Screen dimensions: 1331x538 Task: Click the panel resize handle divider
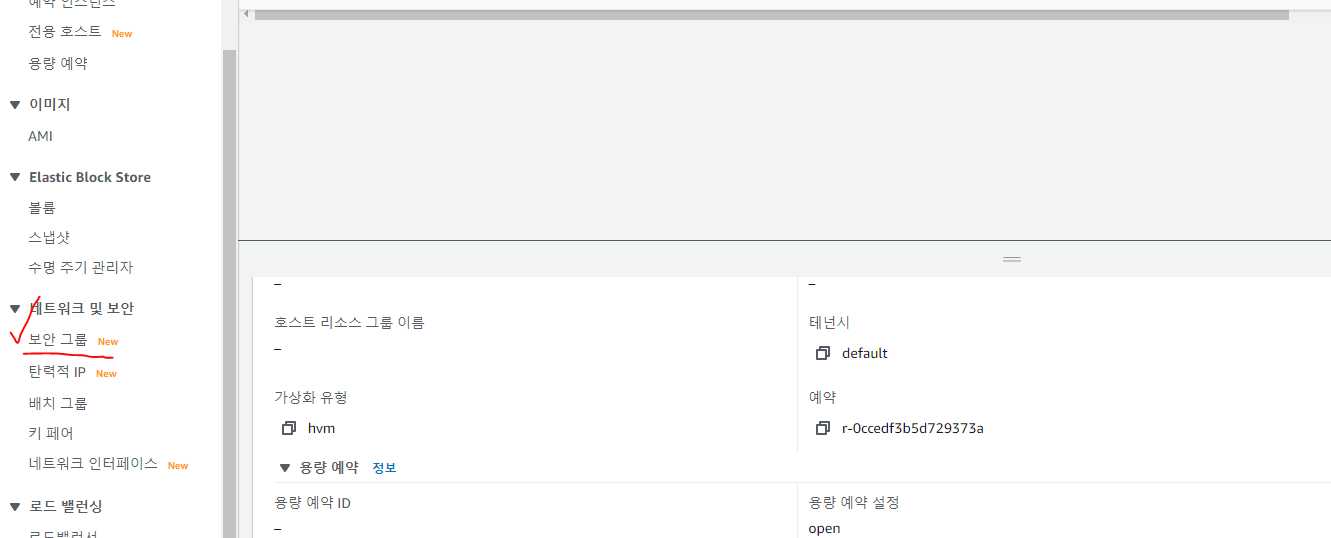(1012, 259)
